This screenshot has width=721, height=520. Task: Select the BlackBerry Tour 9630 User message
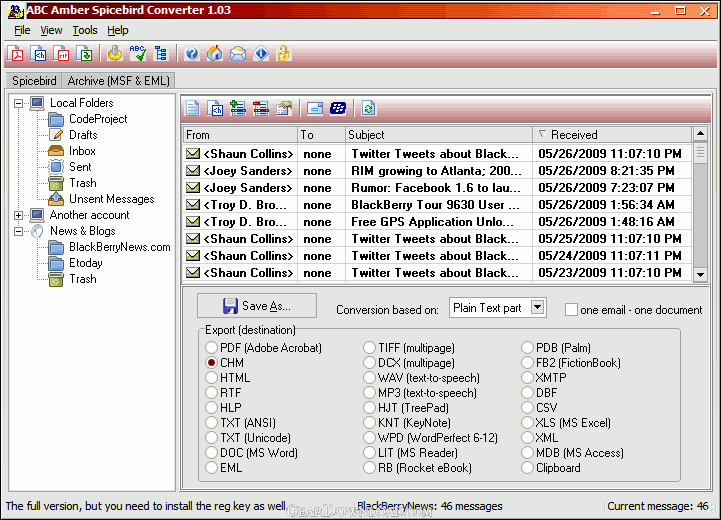(x=437, y=205)
